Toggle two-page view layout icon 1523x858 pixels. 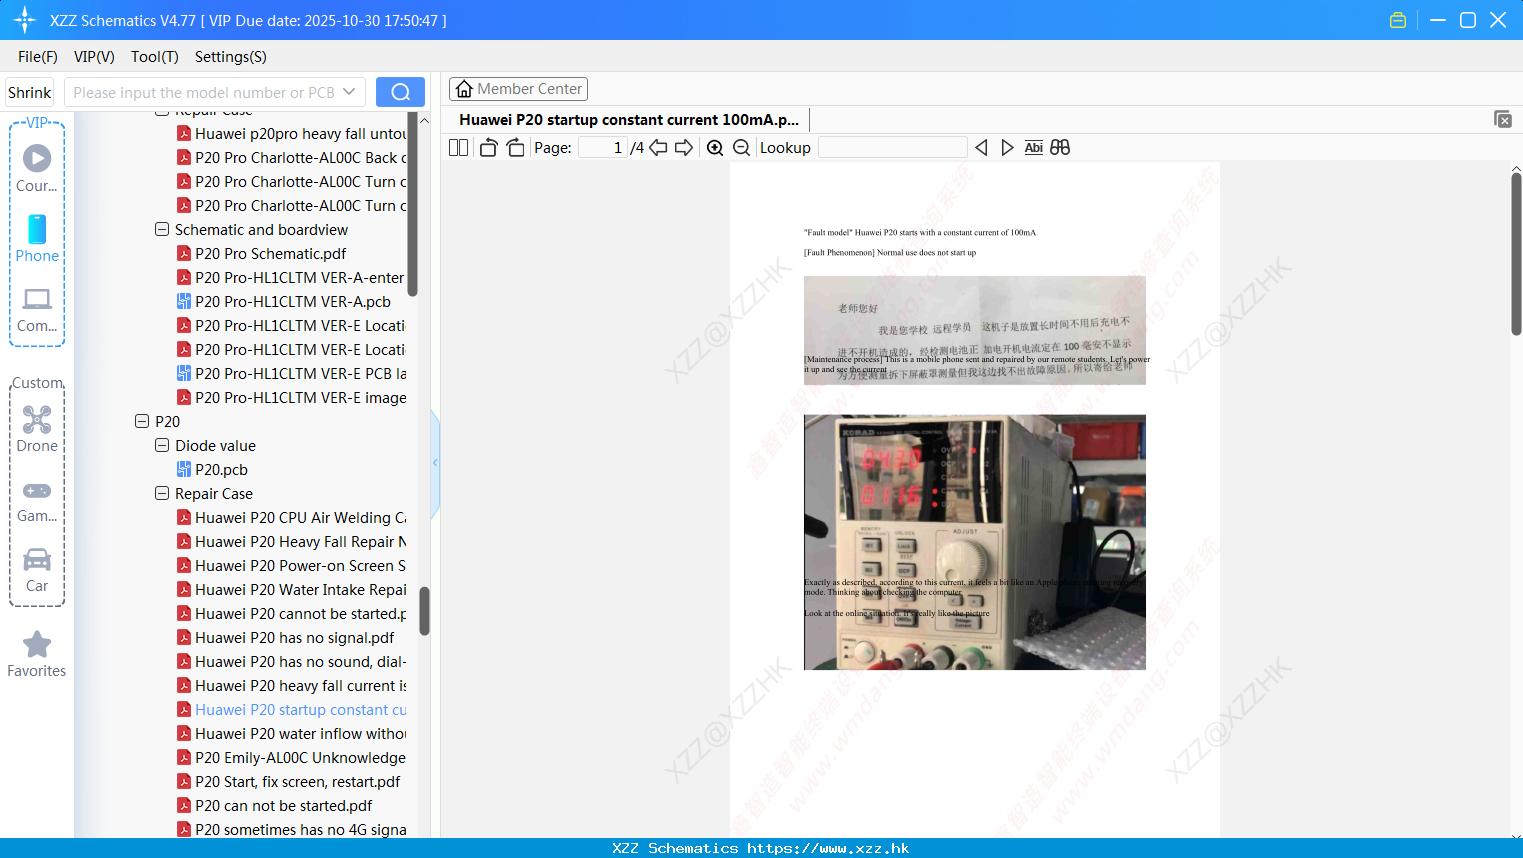tap(458, 148)
